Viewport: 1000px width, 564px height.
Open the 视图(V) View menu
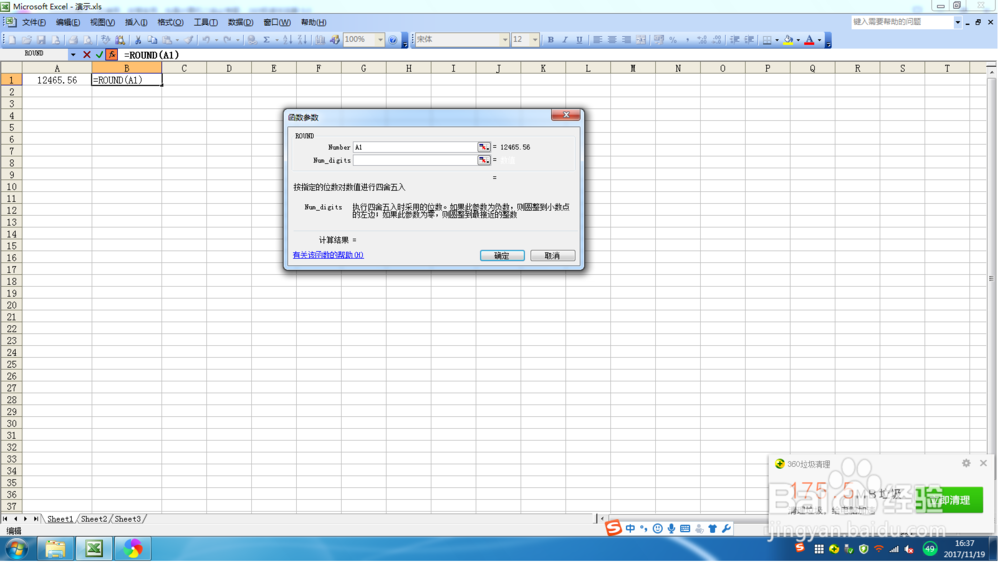click(x=102, y=22)
